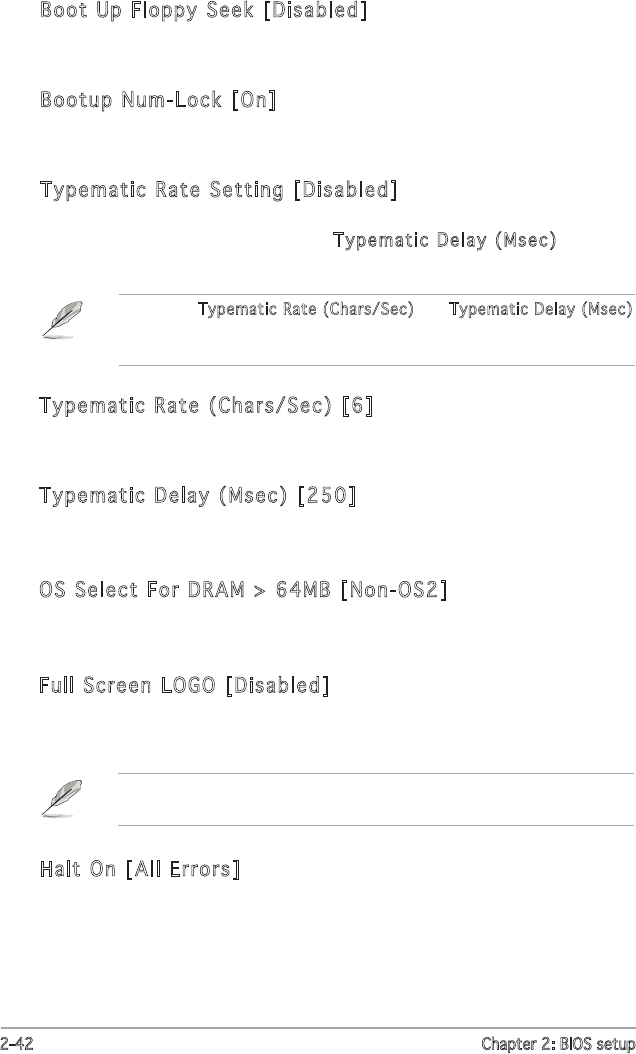Viewport: 636px width, 1054px height.
Task: Open the [Non-OS2] option value
Action: point(393,590)
